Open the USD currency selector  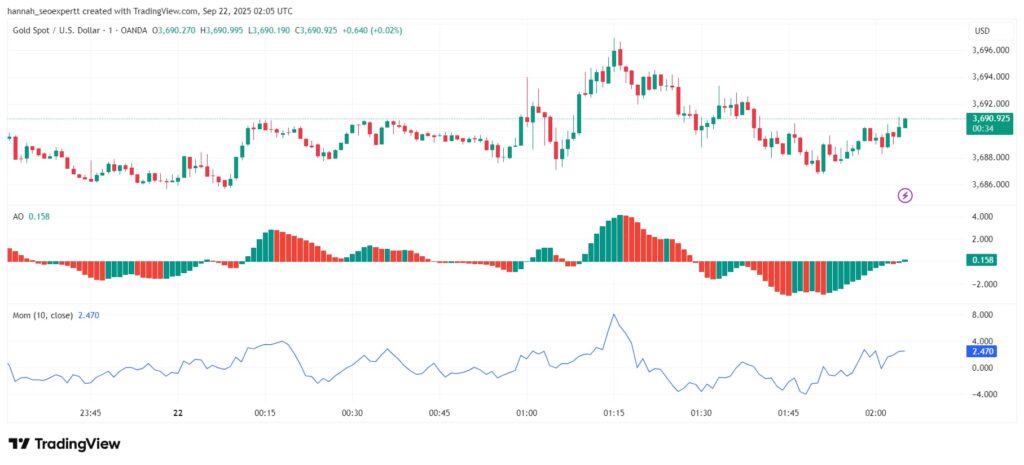(981, 31)
